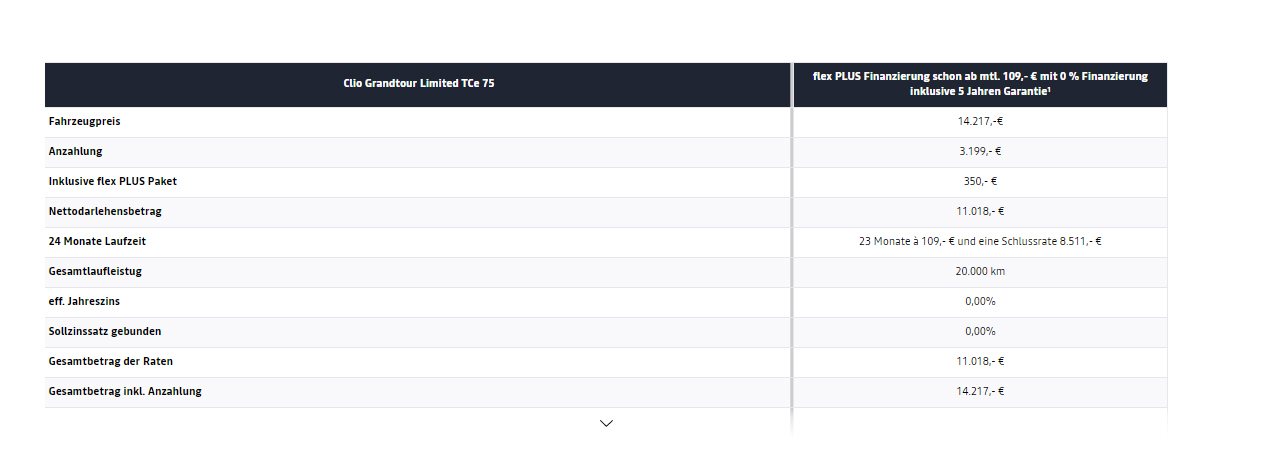Expand table with the down chevron
The image size is (1273, 474).
[606, 423]
